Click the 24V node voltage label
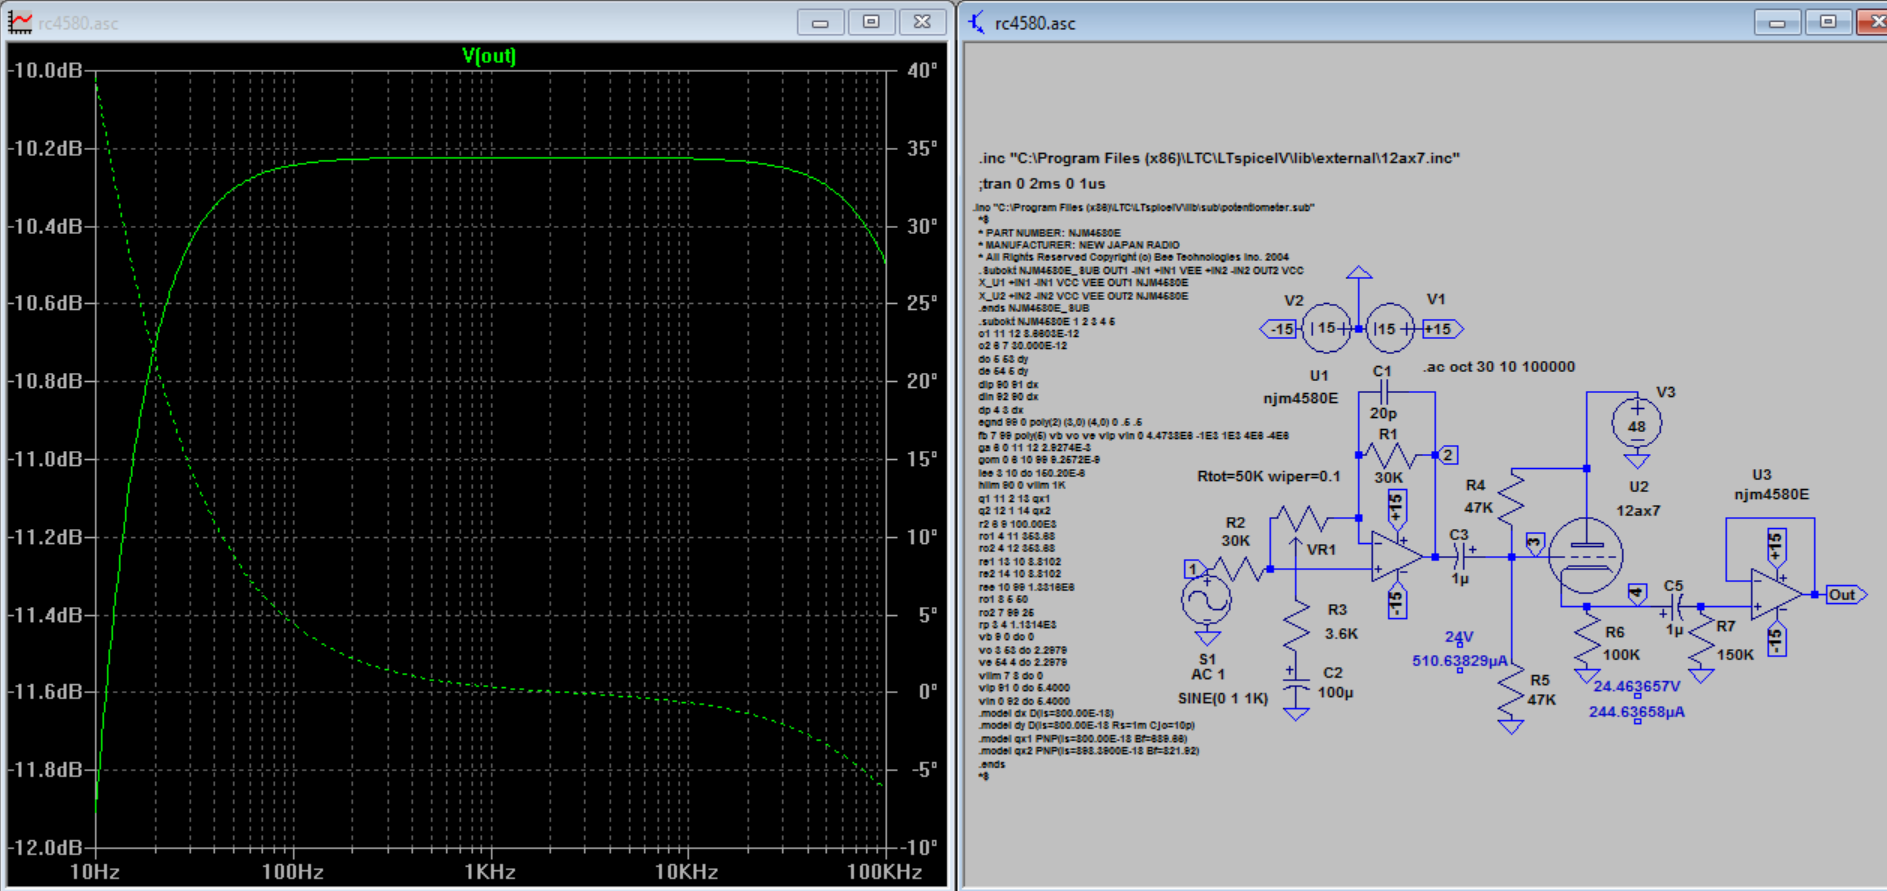This screenshot has height=891, width=1887. [1459, 636]
